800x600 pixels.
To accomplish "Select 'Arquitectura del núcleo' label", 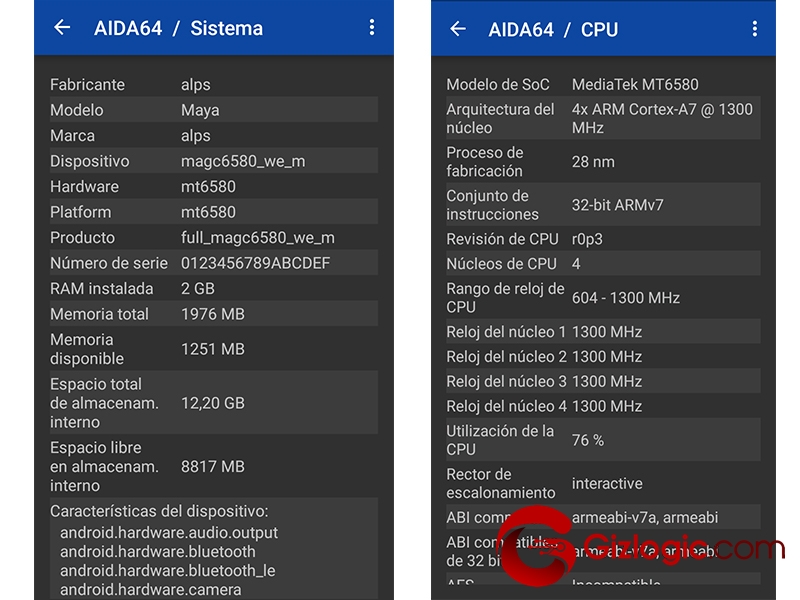I will (500, 118).
